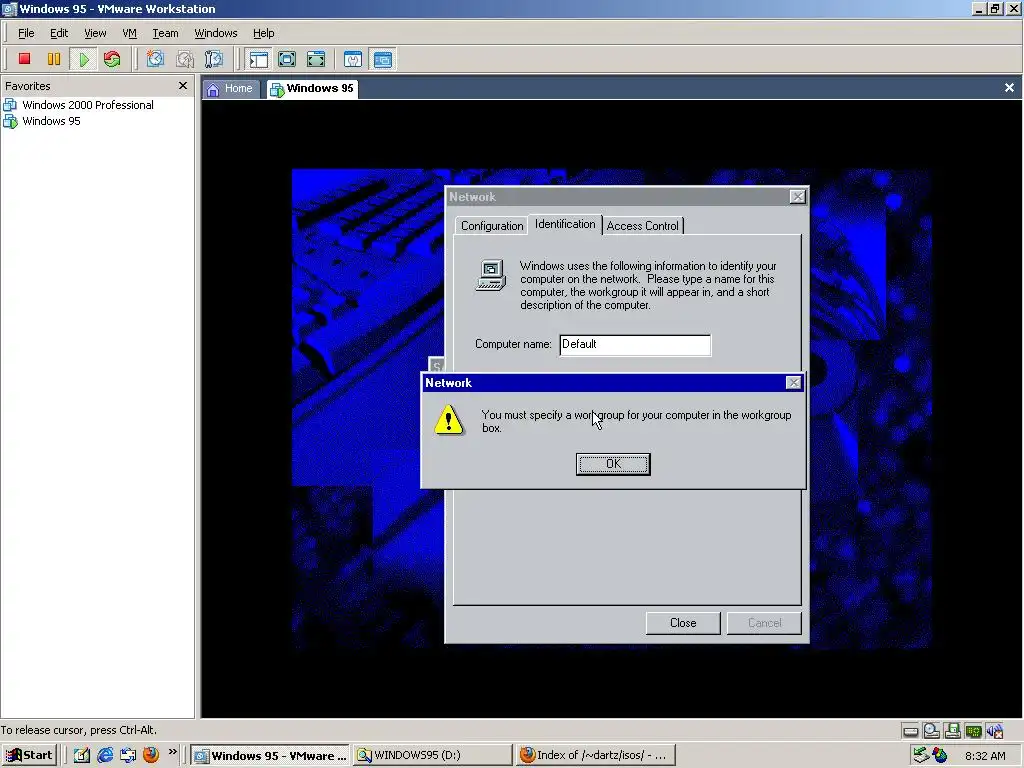
Task: Open the snapshot manager wrench-clock icon
Action: (x=214, y=59)
